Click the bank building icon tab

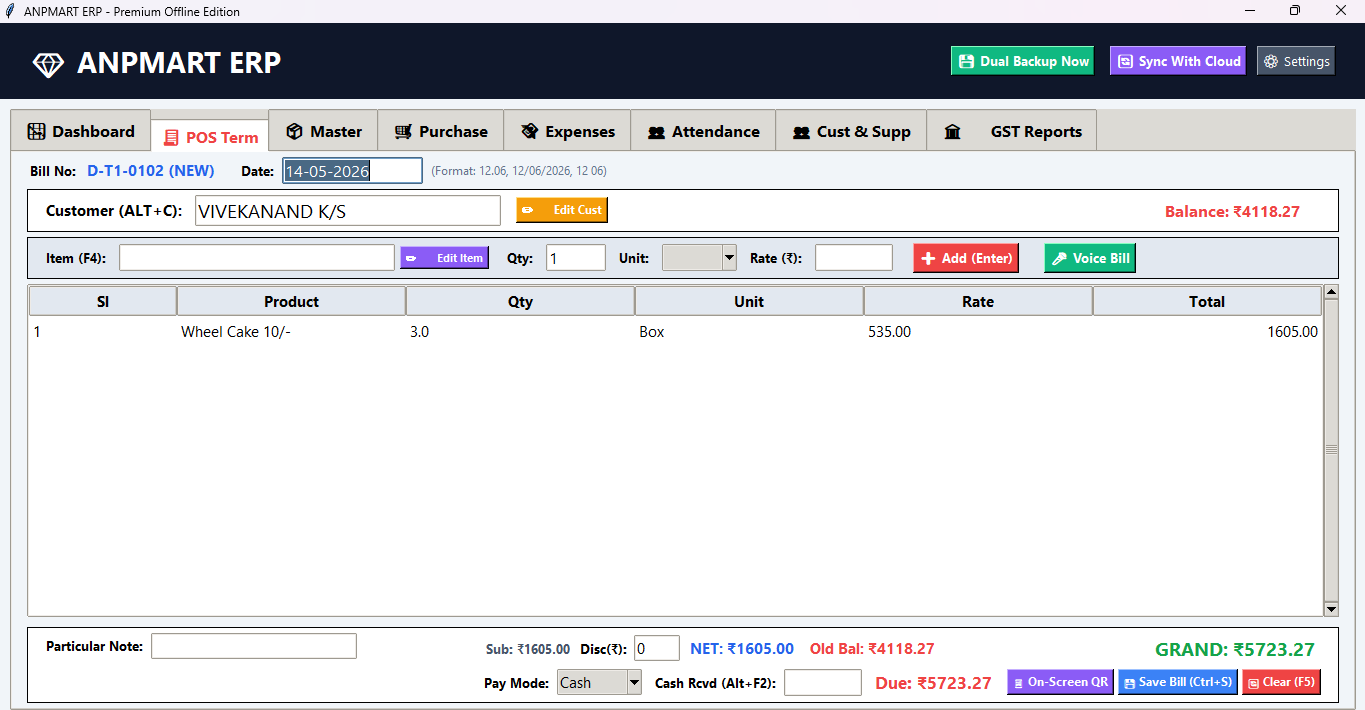point(952,131)
